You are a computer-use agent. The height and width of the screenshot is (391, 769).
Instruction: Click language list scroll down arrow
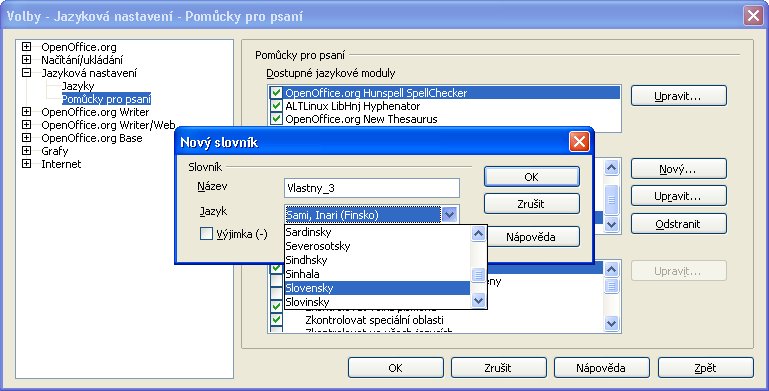click(x=478, y=300)
